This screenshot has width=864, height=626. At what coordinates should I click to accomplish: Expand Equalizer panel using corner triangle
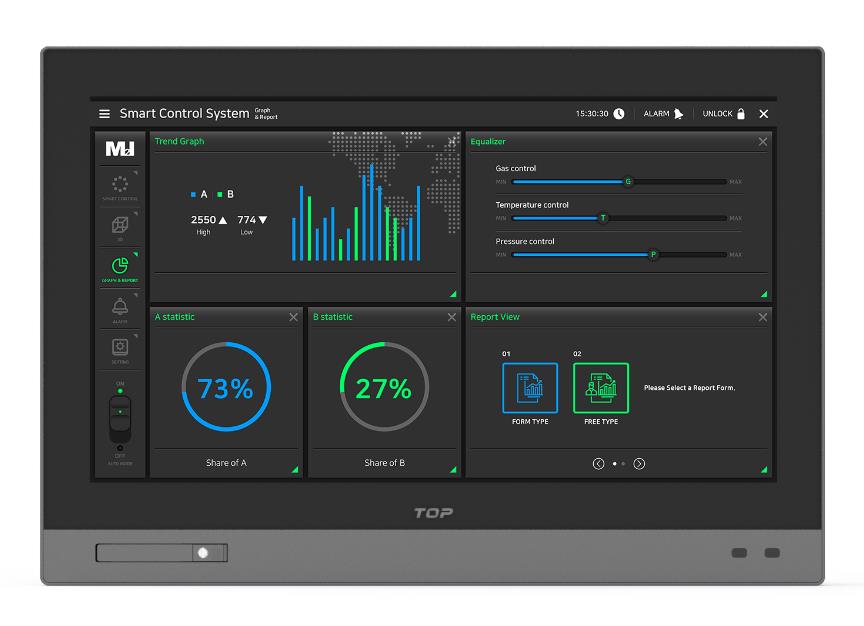[764, 294]
